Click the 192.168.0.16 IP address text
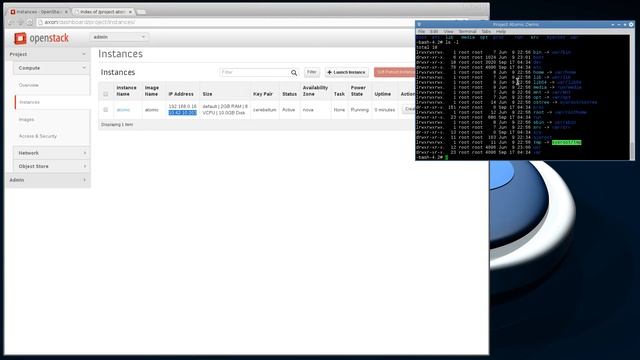This screenshot has width=640, height=360. pos(182,107)
